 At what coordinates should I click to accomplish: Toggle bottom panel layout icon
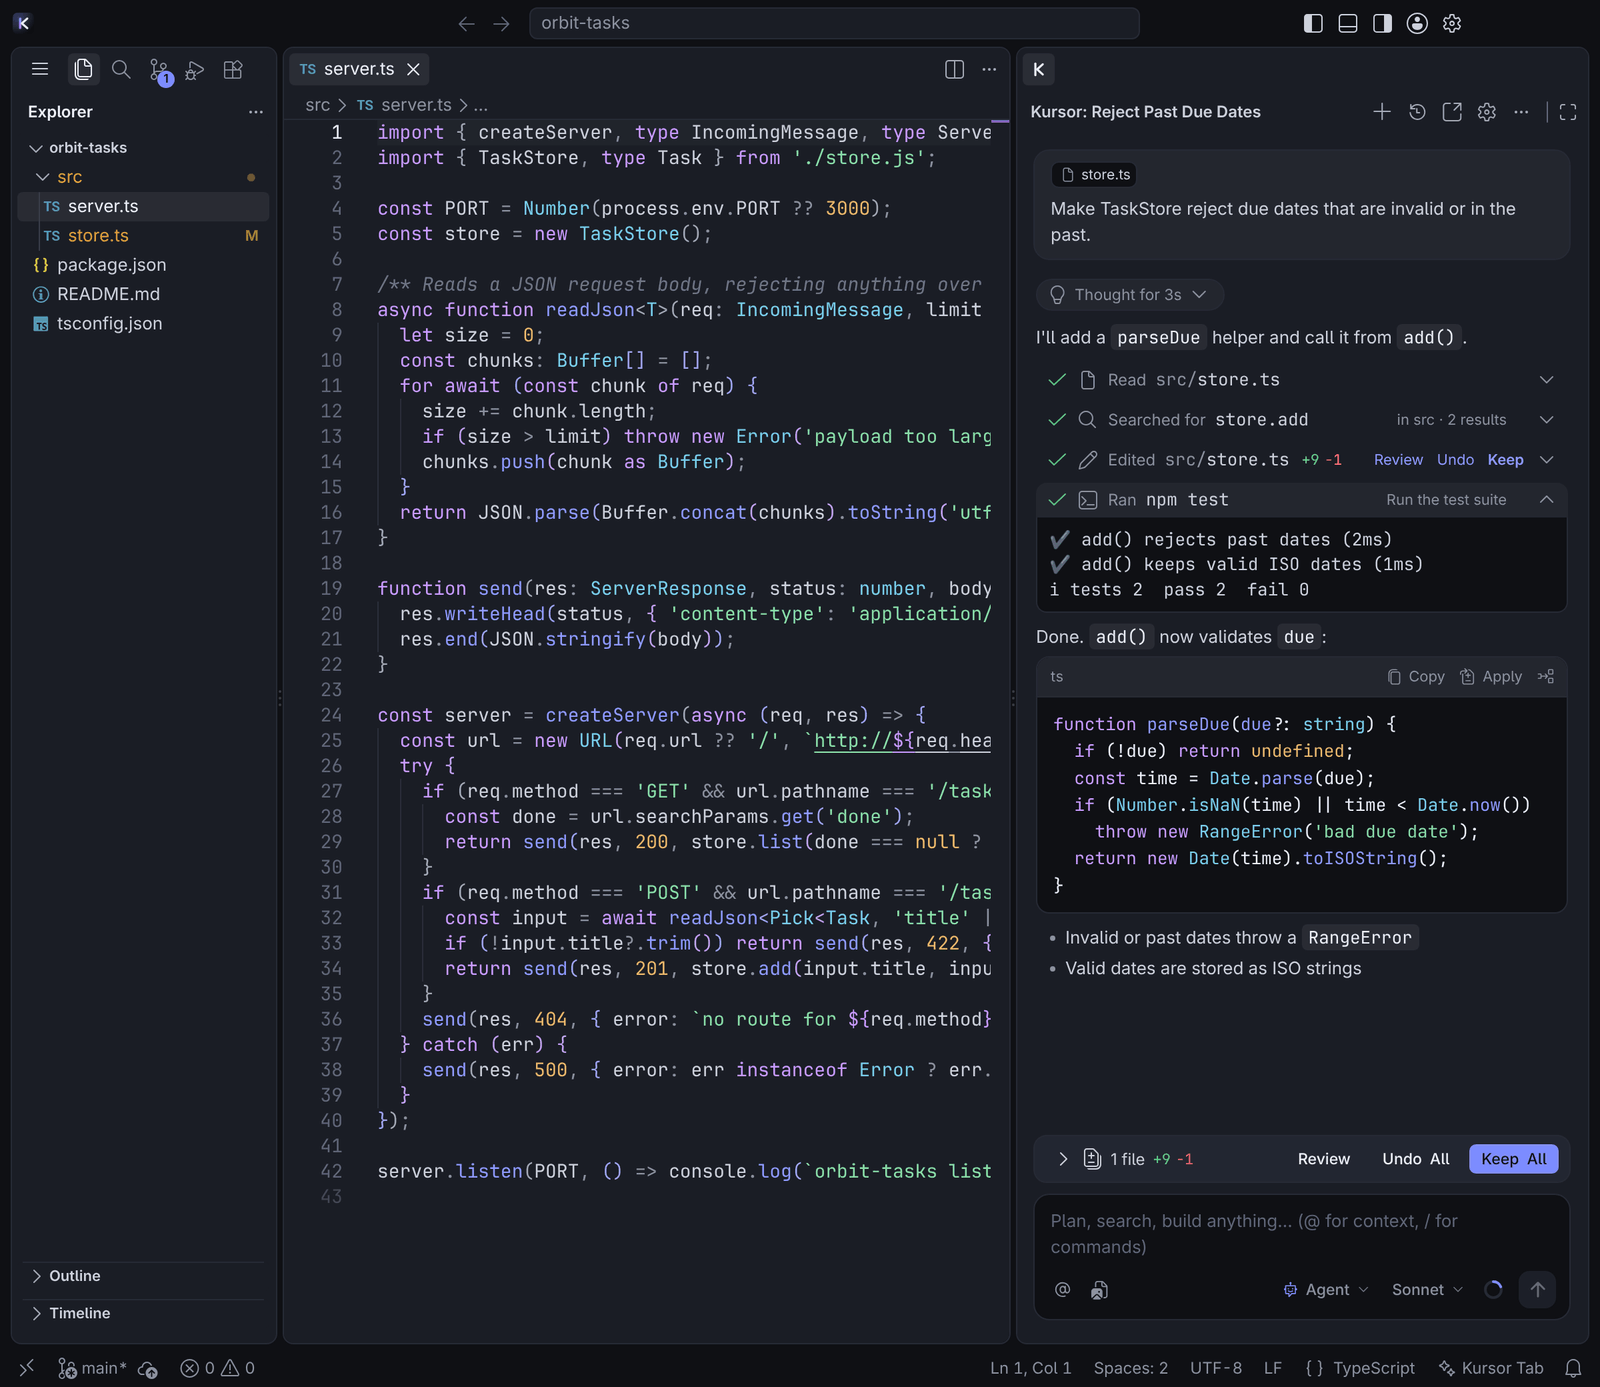[1348, 23]
